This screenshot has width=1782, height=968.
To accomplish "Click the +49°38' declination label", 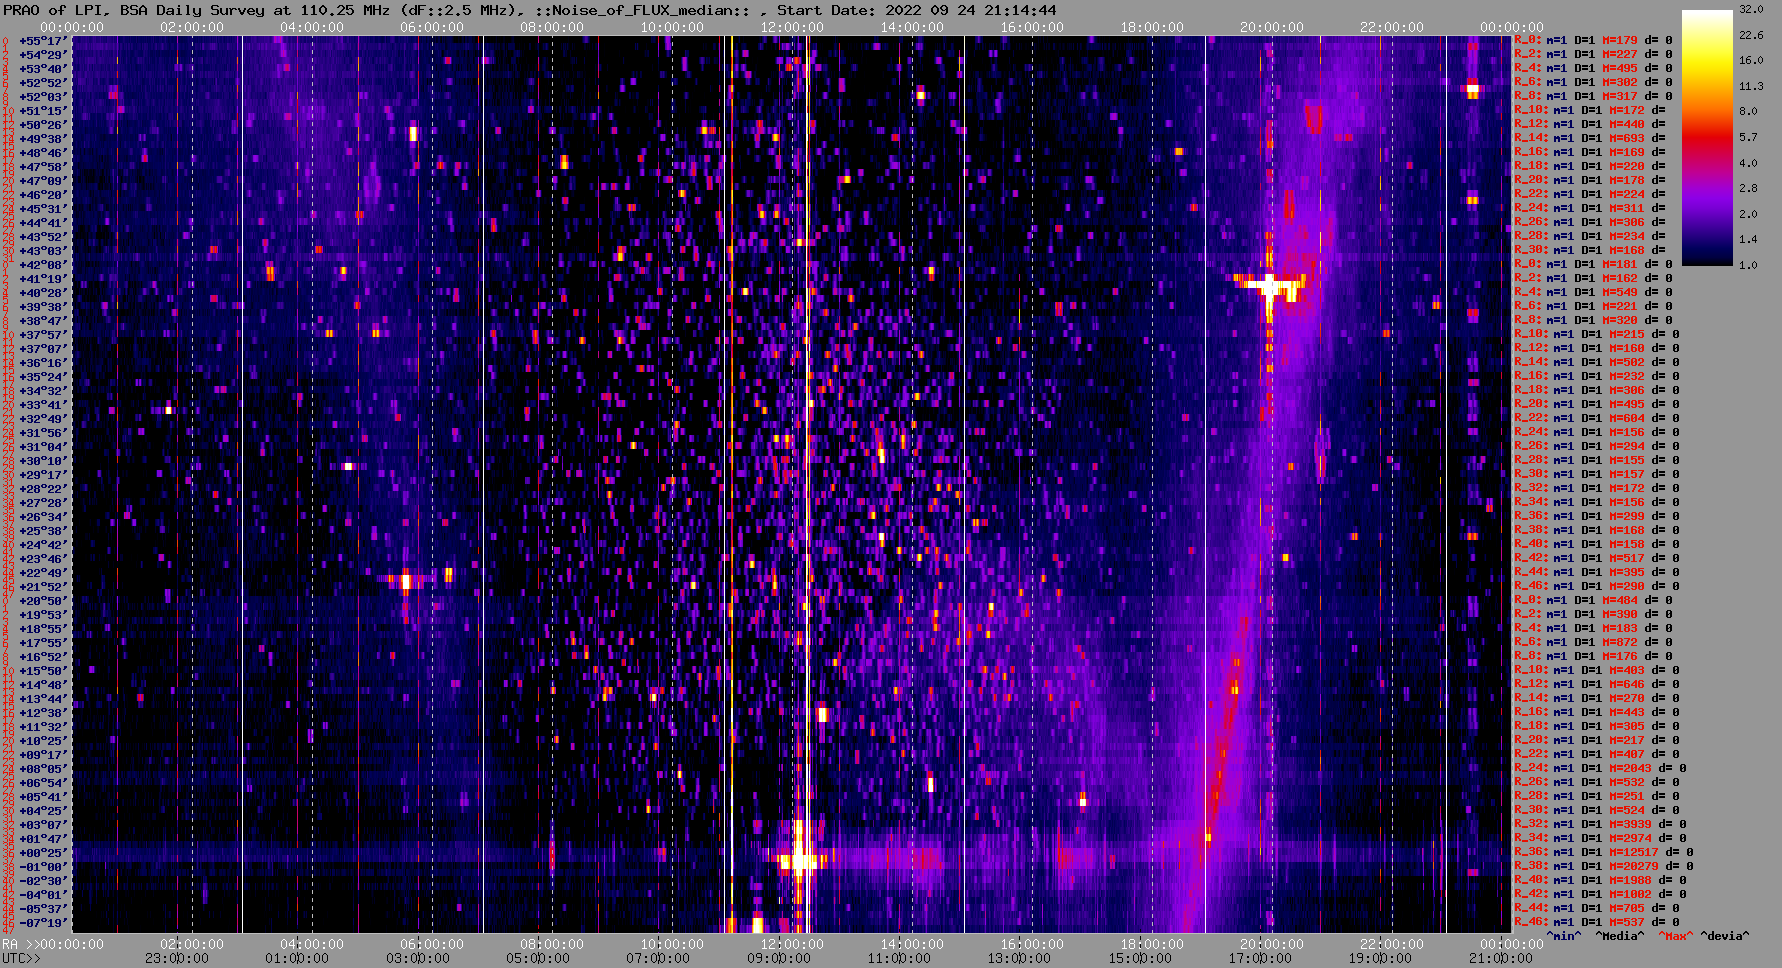I will coord(42,138).
